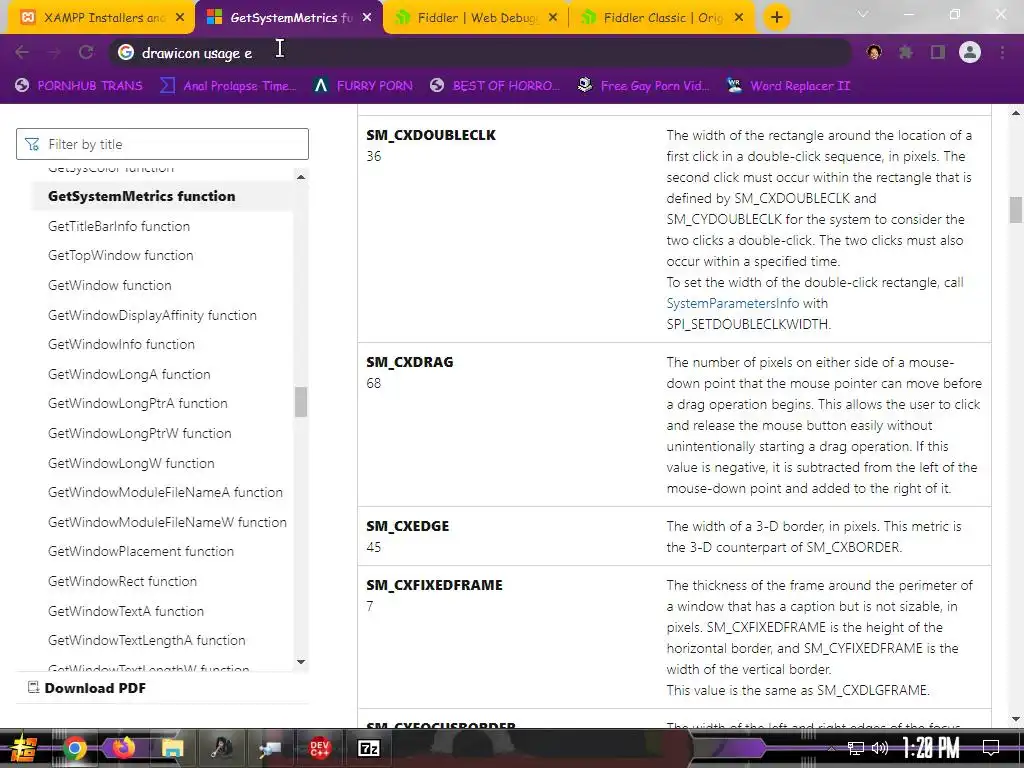Open 7-Zip from taskbar
Image resolution: width=1024 pixels, height=768 pixels.
tap(368, 748)
